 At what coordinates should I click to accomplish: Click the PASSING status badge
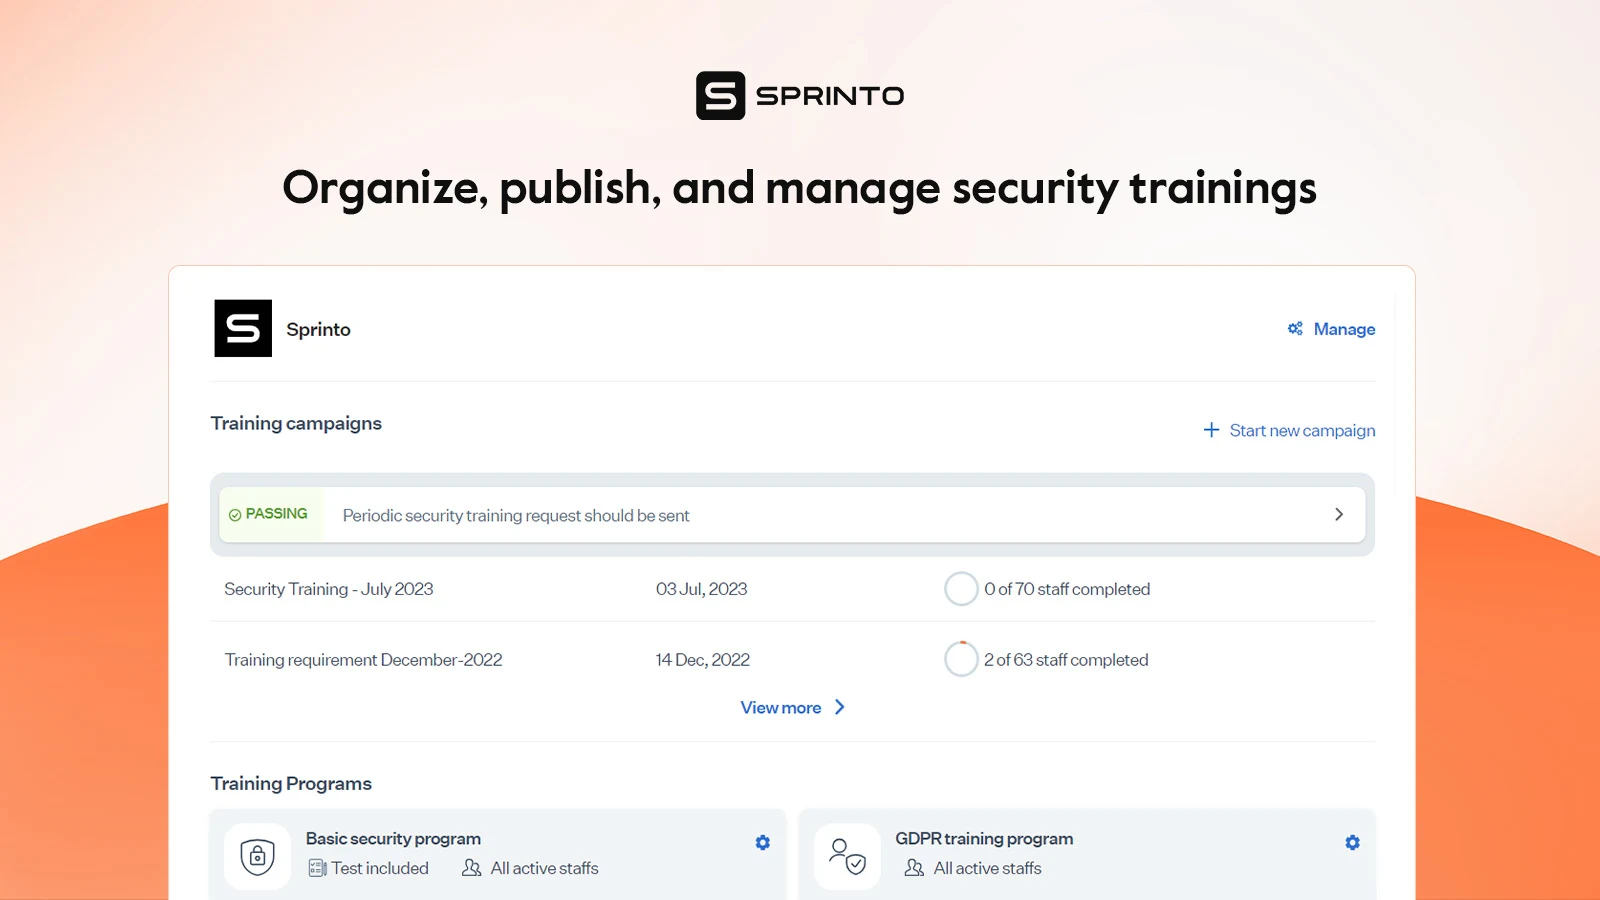[x=271, y=514]
